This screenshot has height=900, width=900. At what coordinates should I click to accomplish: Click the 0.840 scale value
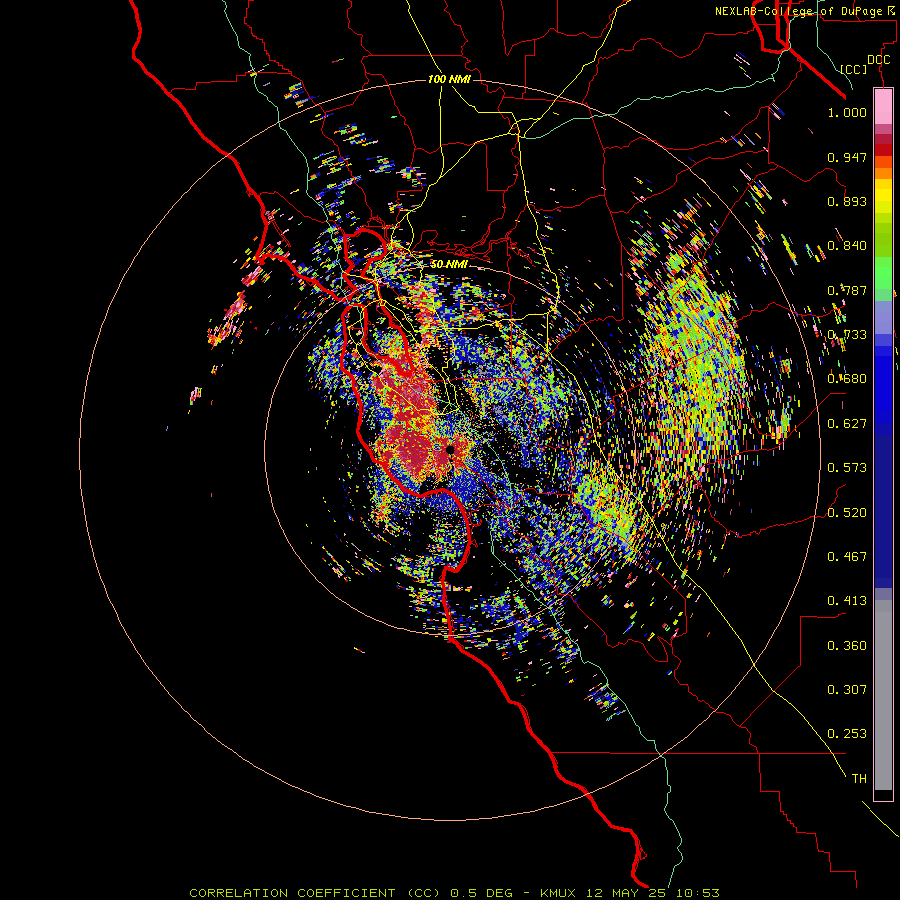click(847, 246)
